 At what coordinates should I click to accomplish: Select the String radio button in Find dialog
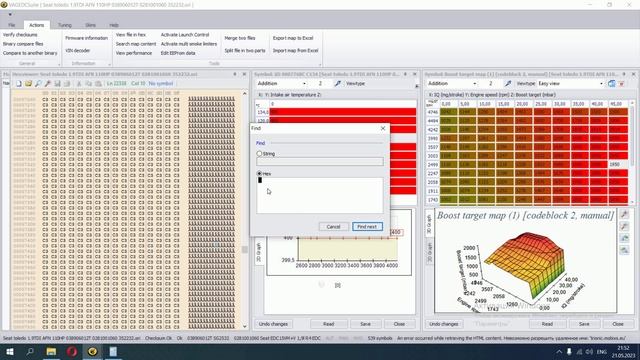[x=259, y=153]
